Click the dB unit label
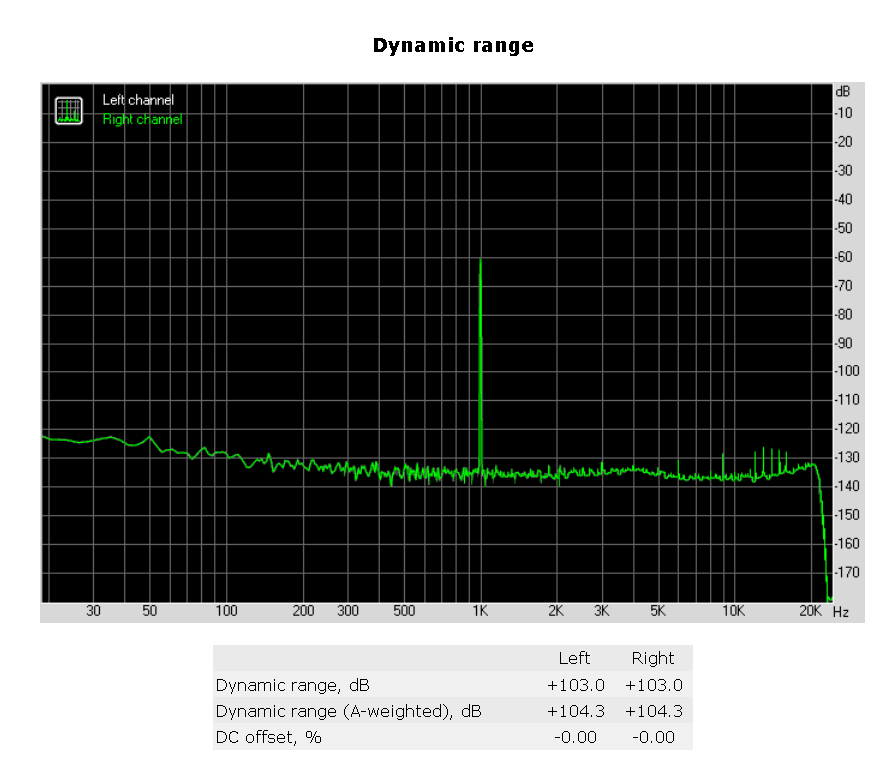 click(x=843, y=91)
